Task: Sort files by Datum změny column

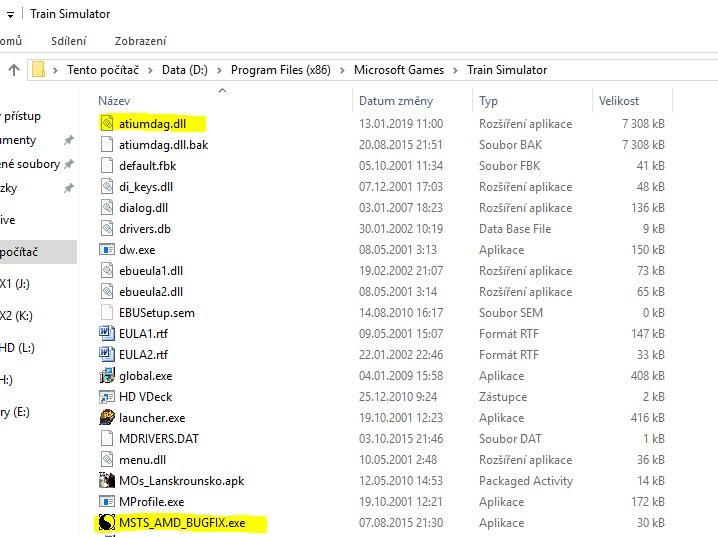Action: [395, 101]
